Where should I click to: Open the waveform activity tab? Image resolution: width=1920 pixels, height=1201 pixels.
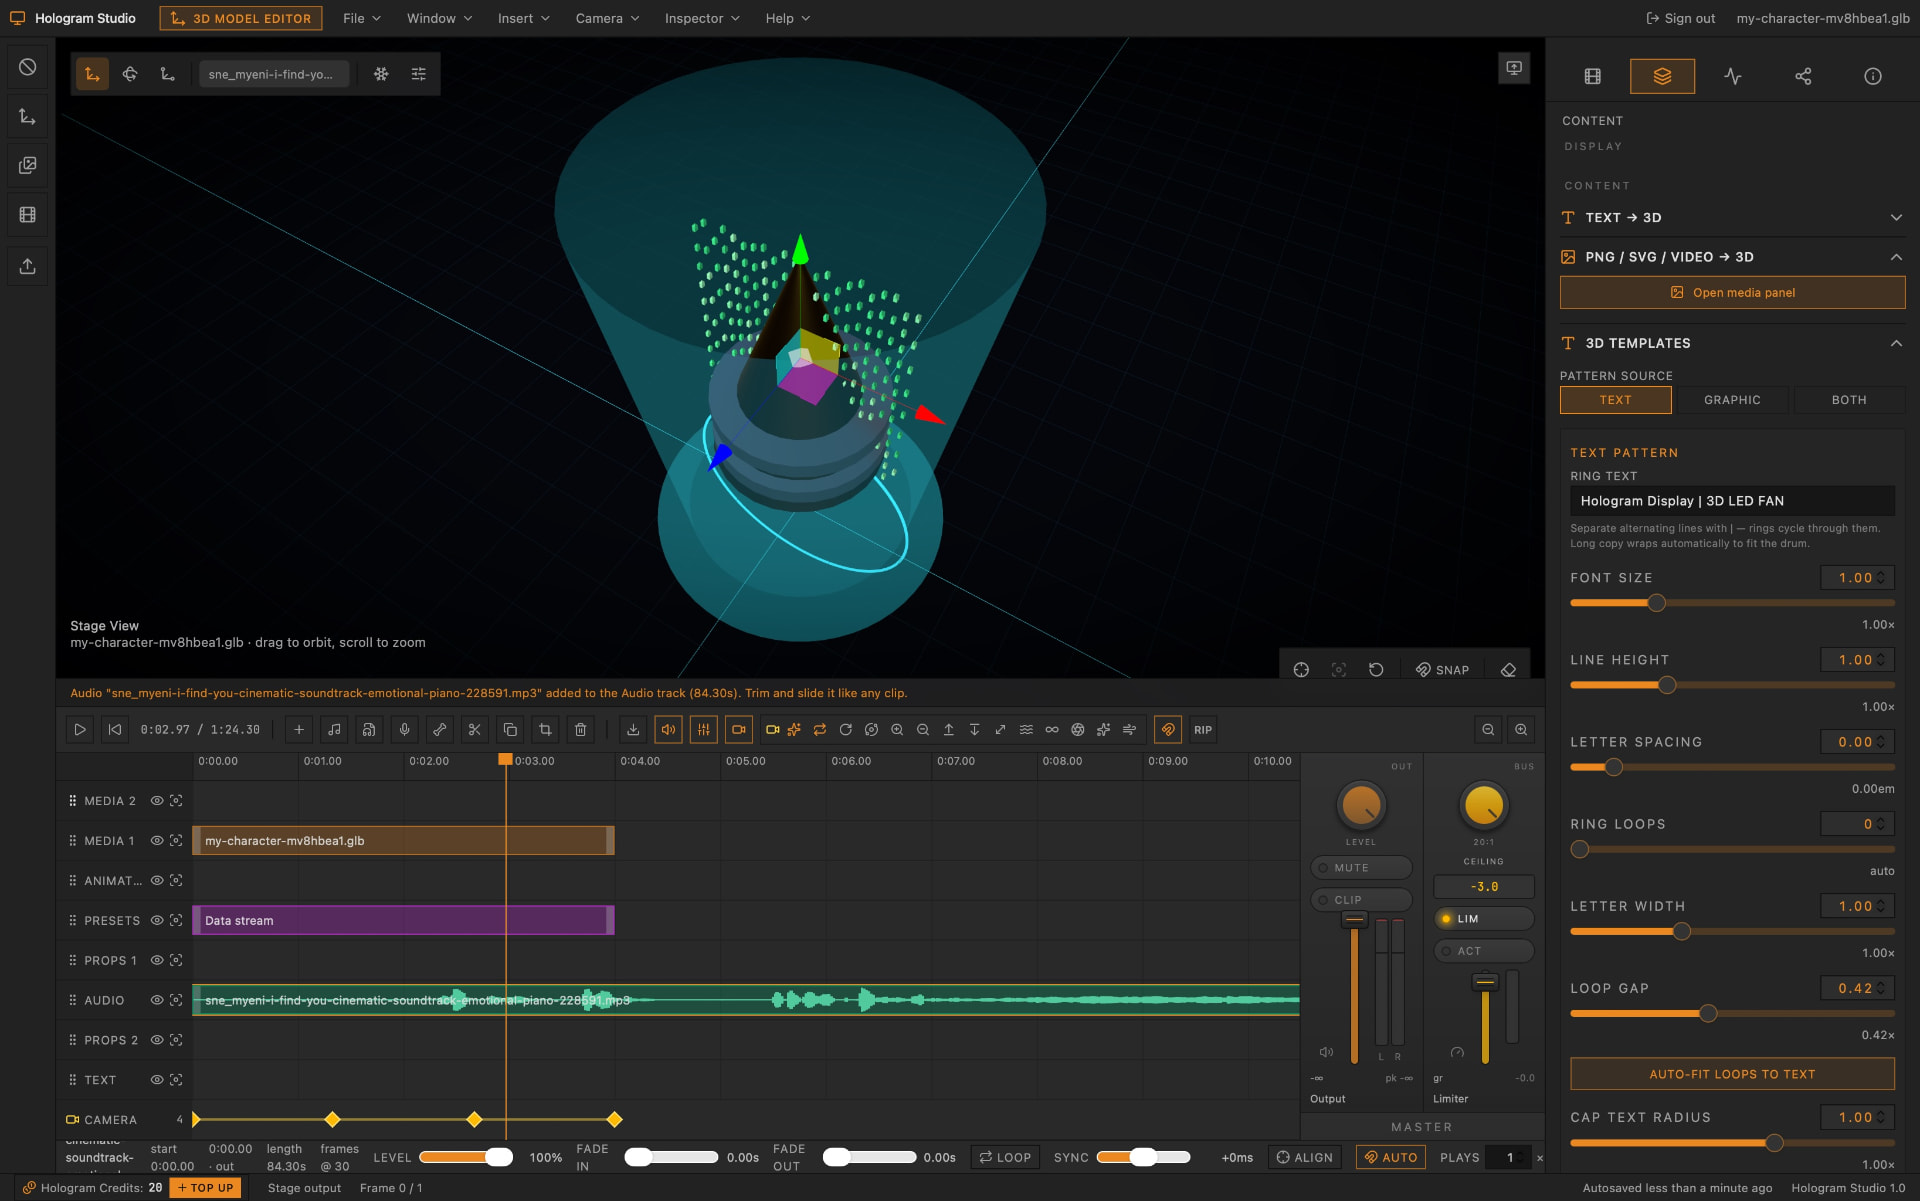click(x=1733, y=76)
